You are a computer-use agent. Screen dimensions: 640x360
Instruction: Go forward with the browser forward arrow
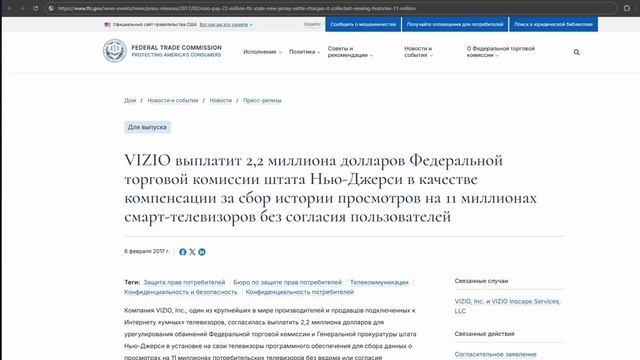(x=22, y=8)
